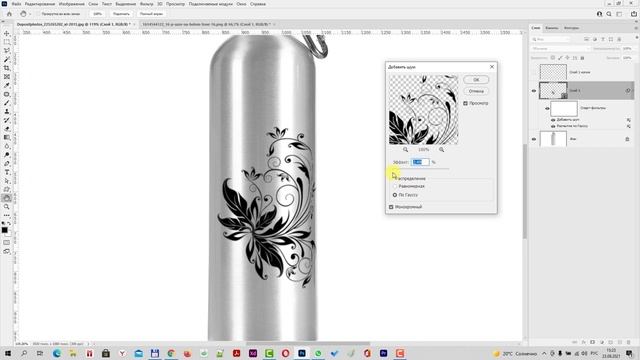
Task: Select the Eraser tool
Action: (x=7, y=129)
